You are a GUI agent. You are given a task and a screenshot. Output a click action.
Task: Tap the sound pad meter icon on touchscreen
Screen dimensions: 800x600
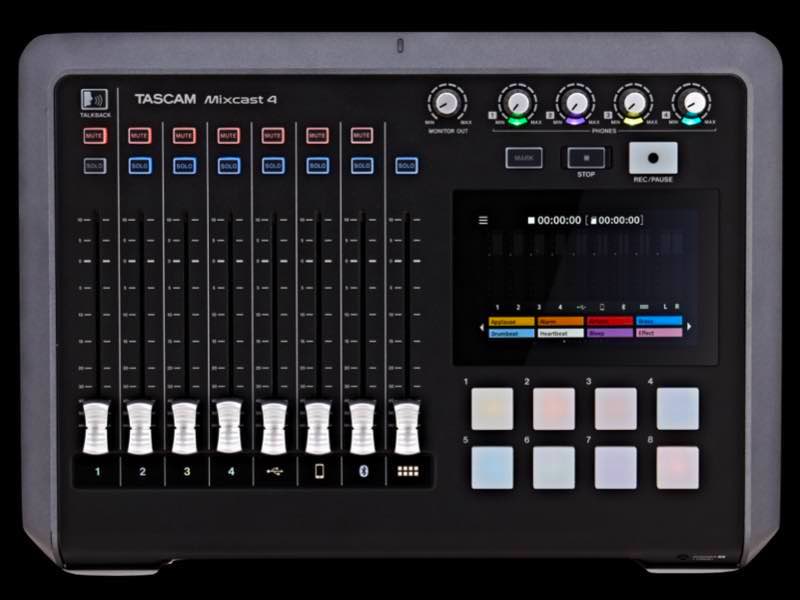coord(644,307)
